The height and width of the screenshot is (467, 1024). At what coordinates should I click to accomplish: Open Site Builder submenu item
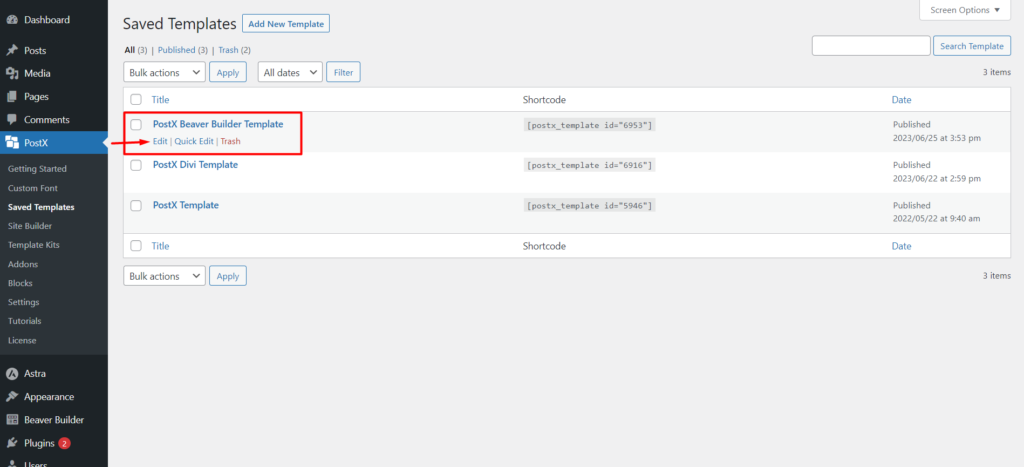pos(30,226)
